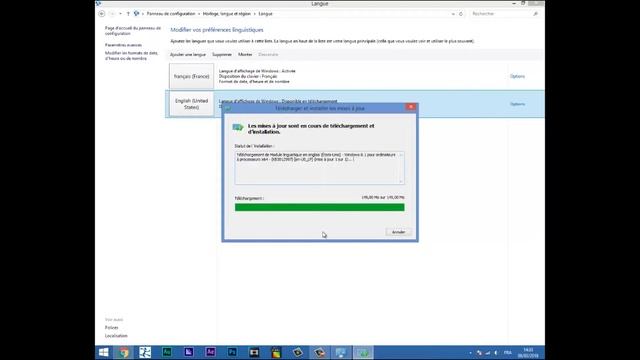Image resolution: width=640 pixels, height=360 pixels.
Task: Open Paramètres avancés link
Action: click(123, 45)
